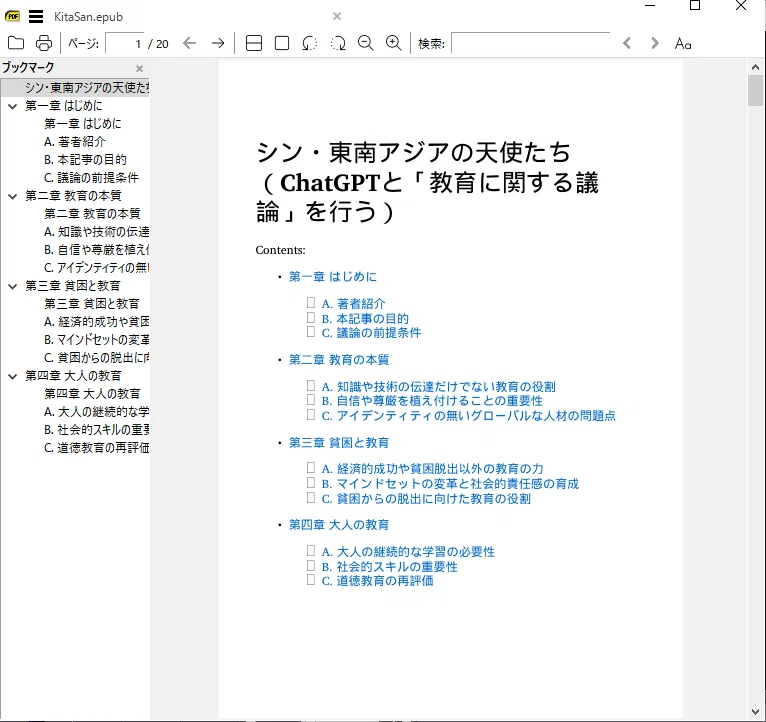Select child bookmark 第四章 大人の教育
The height and width of the screenshot is (722, 766).
[92, 394]
